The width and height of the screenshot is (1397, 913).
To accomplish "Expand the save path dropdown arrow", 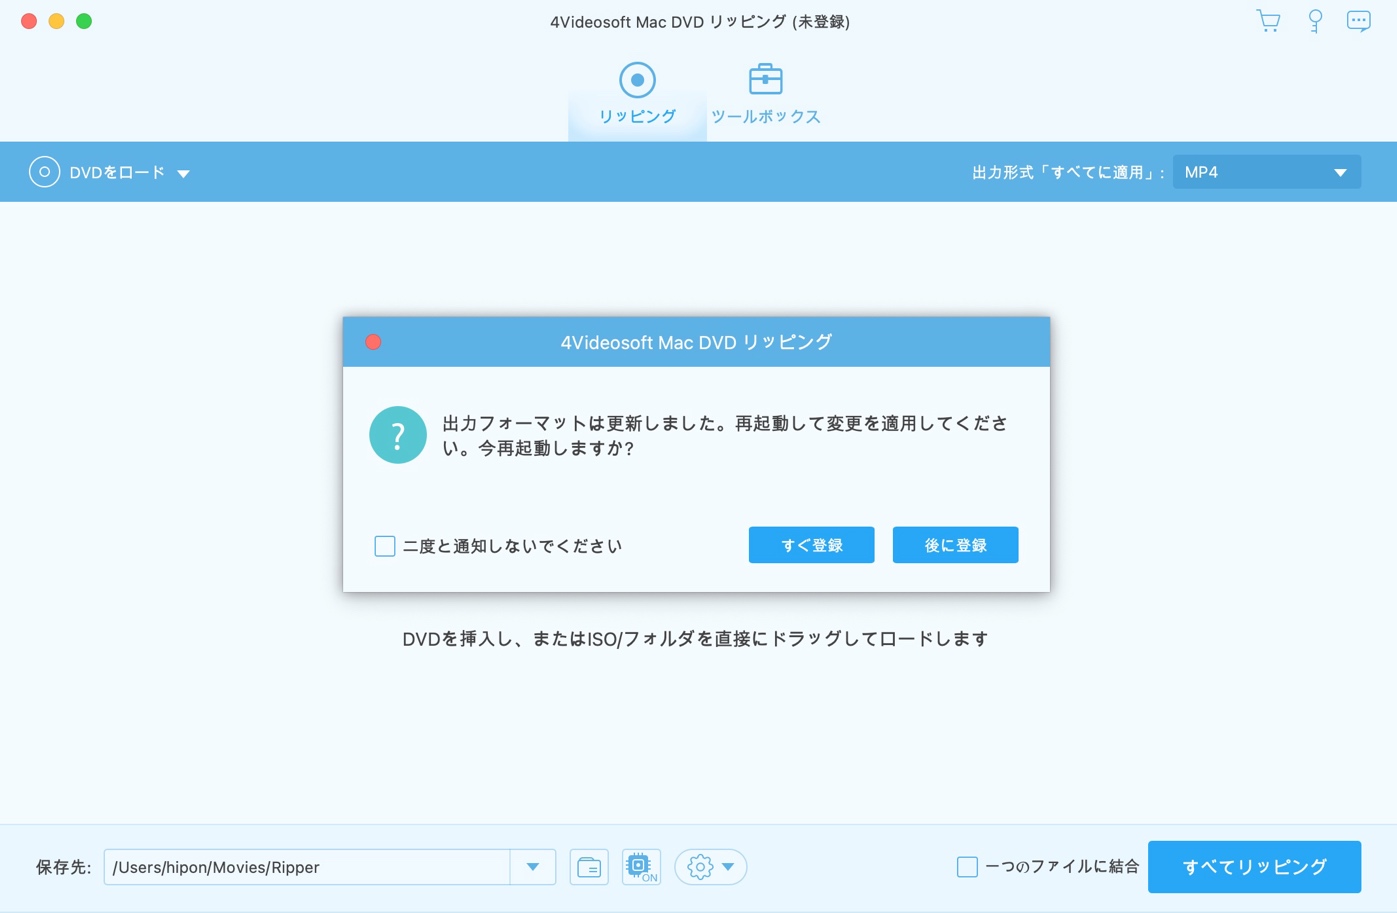I will point(533,867).
